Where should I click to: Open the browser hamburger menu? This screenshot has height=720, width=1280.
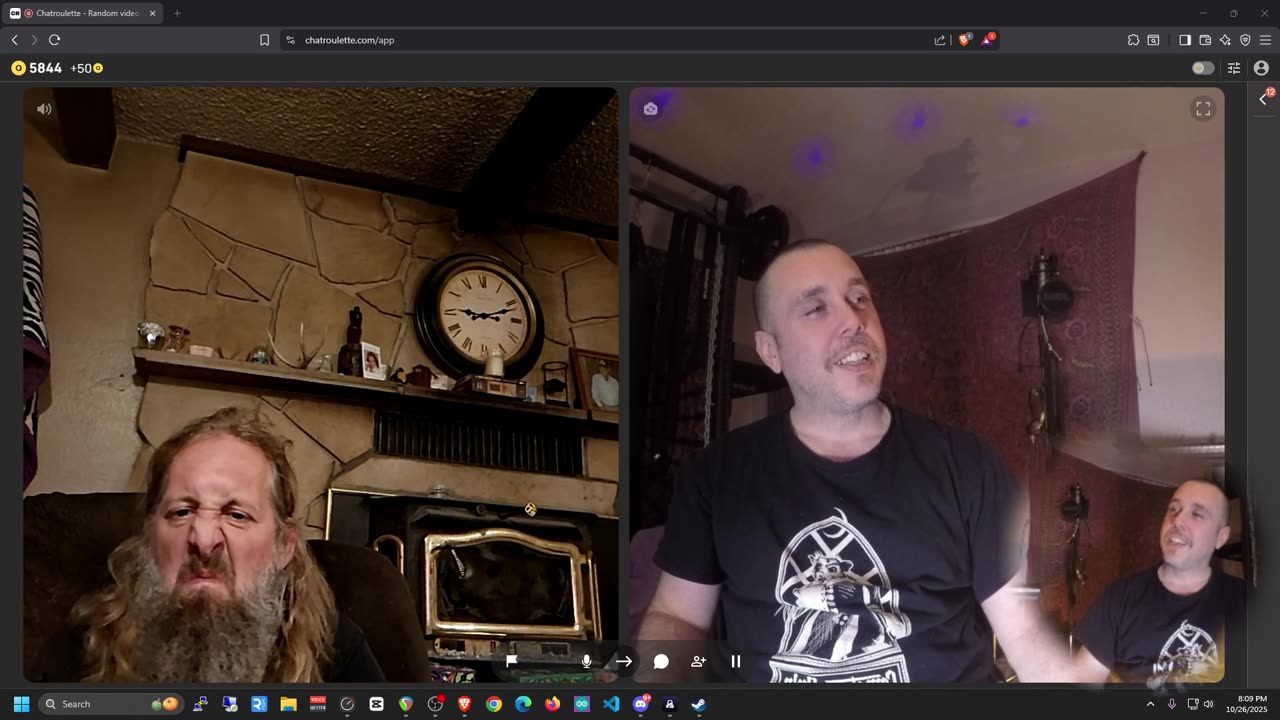[1265, 40]
